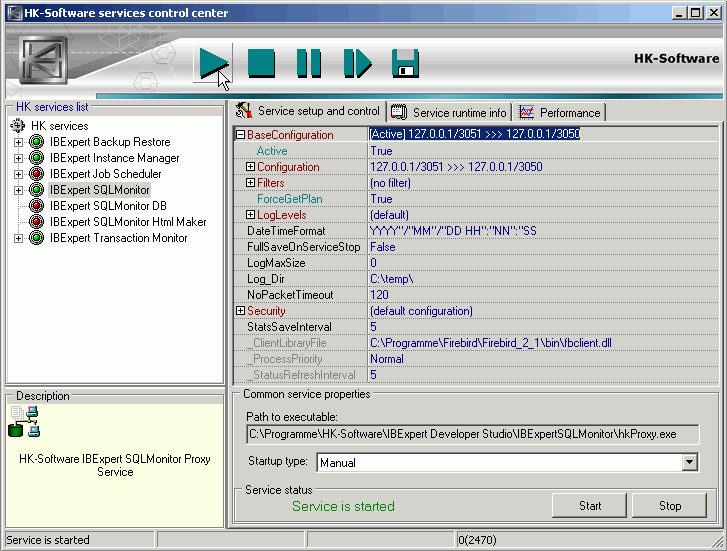Click the ForceGetPlan value True
Image resolution: width=727 pixels, height=551 pixels.
543,199
